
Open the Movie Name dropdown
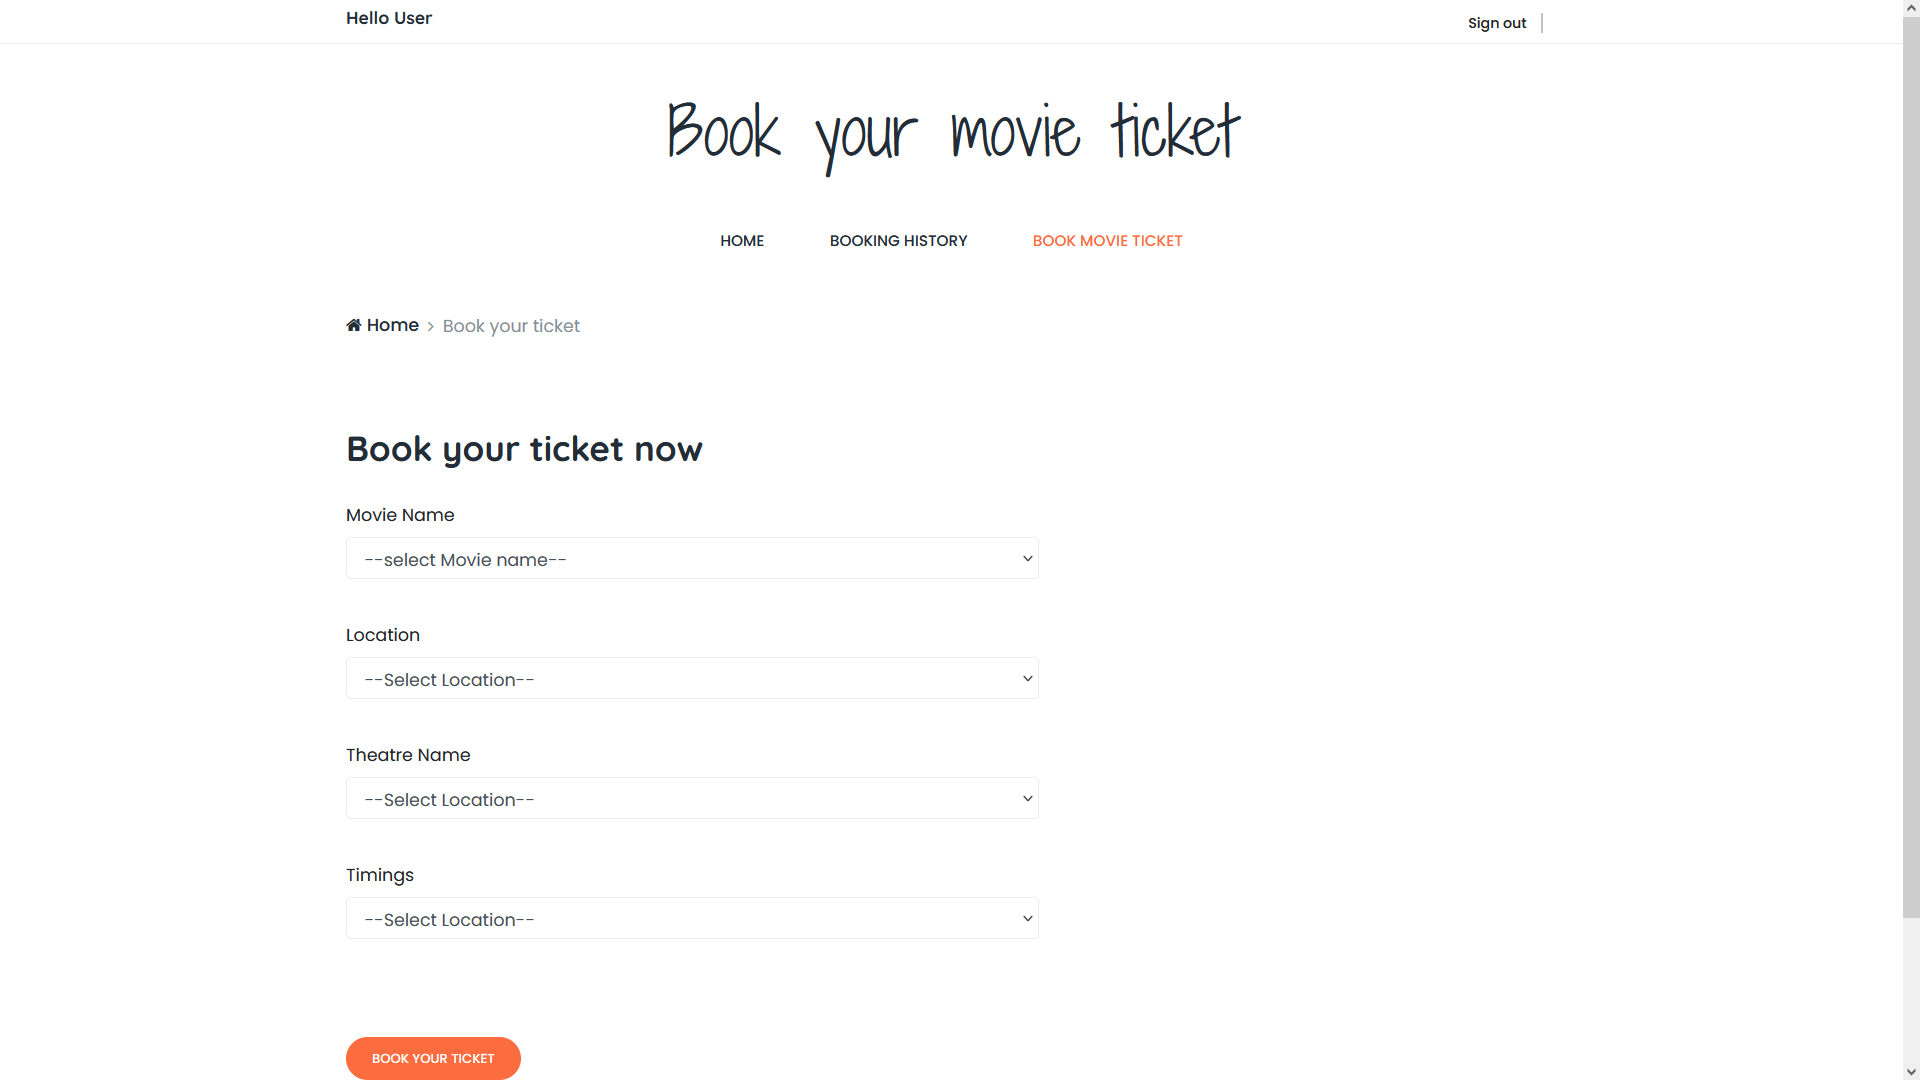(x=692, y=558)
